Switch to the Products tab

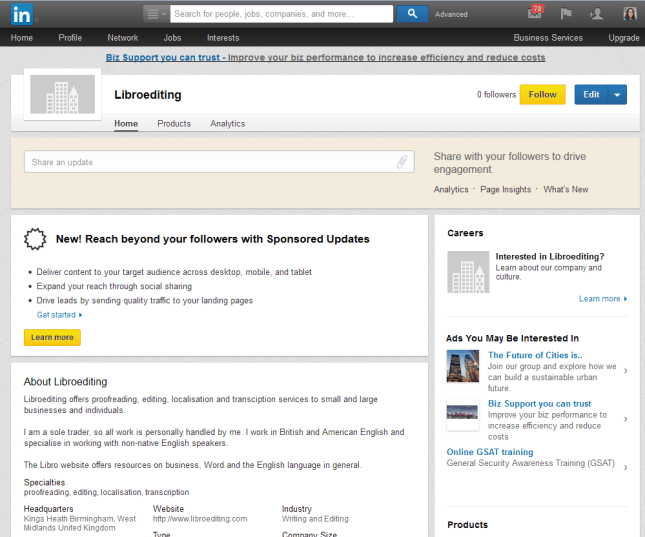(174, 124)
